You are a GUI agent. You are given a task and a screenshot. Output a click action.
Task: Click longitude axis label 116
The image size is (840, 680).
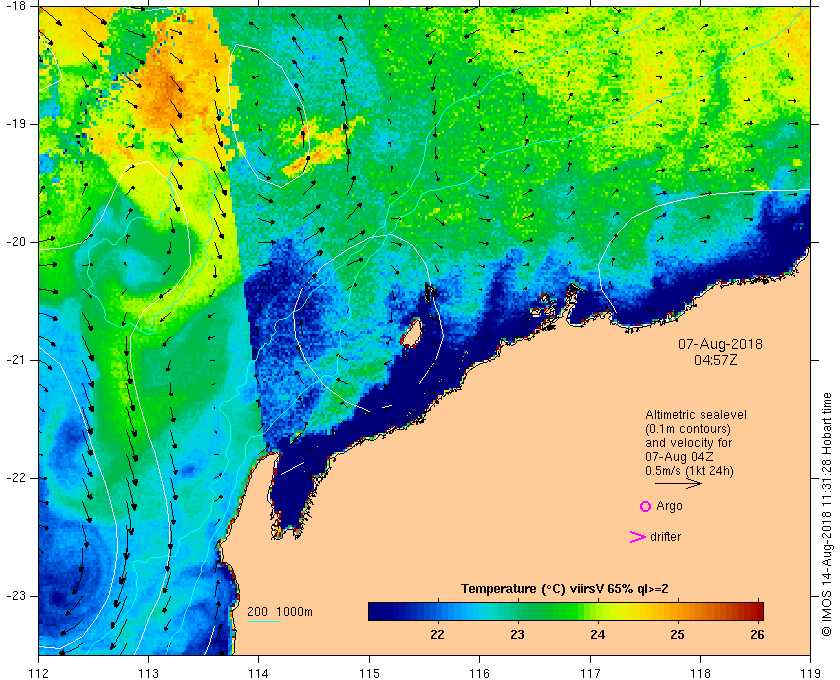coord(479,672)
